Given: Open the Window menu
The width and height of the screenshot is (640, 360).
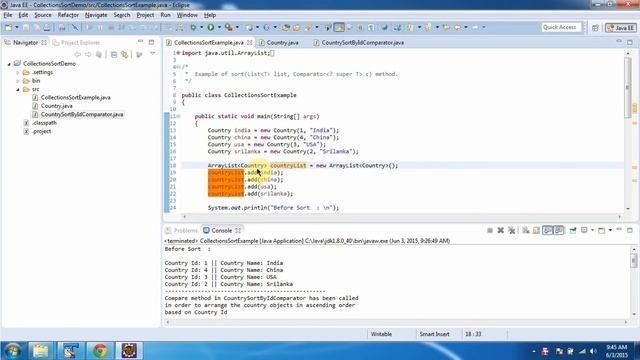Looking at the screenshot, I should coord(187,15).
